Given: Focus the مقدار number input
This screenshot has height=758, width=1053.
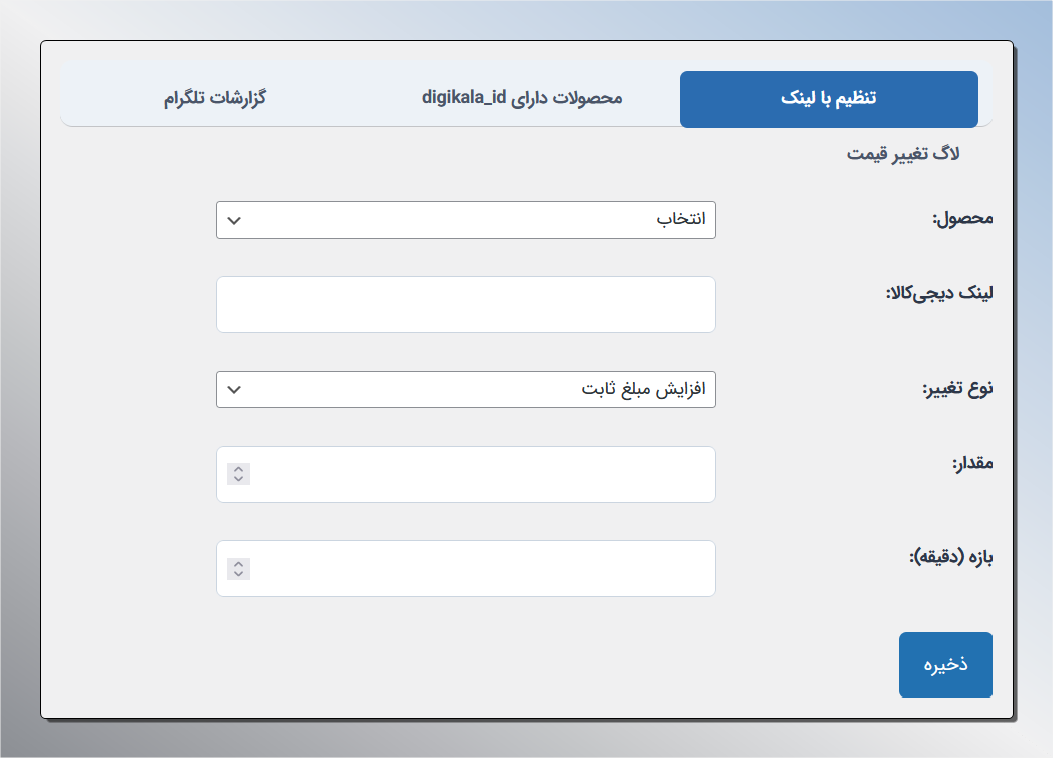Looking at the screenshot, I should click(480, 474).
